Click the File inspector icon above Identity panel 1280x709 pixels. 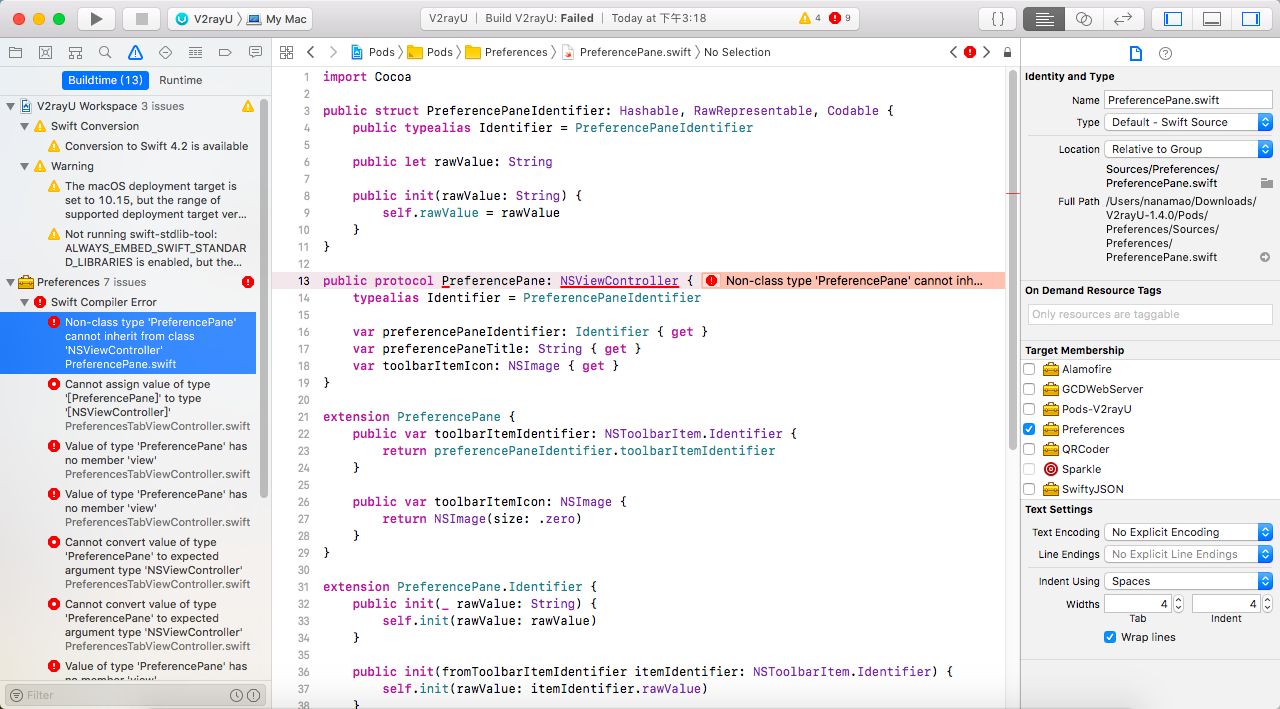click(x=1136, y=55)
